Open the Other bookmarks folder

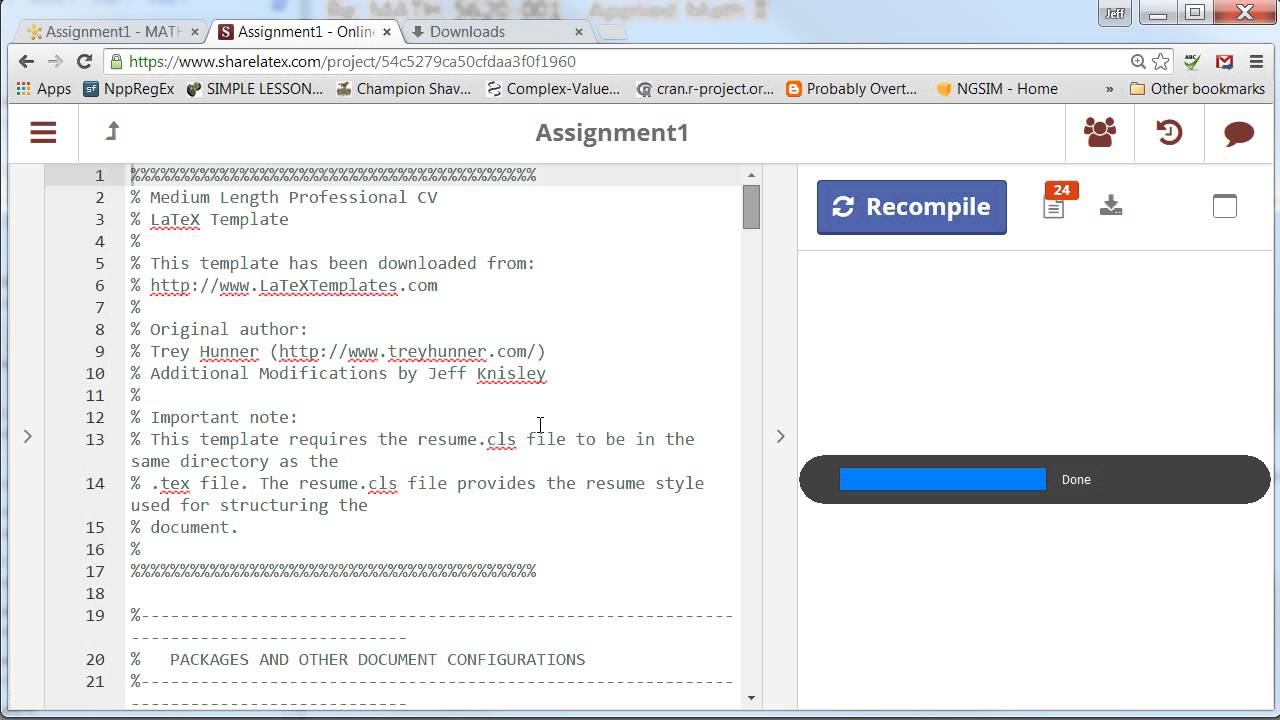[1197, 88]
